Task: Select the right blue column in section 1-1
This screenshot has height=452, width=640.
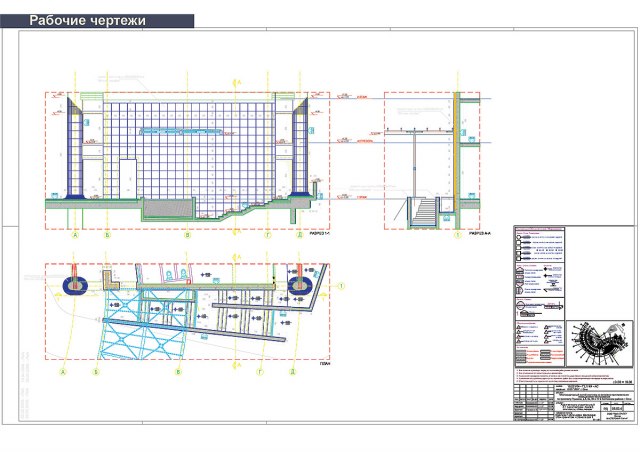Action: pos(300,146)
